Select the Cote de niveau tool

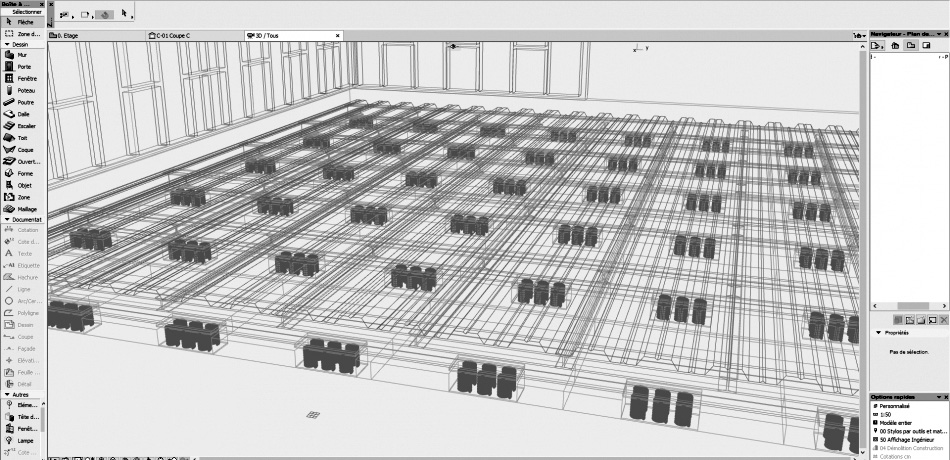pyautogui.click(x=22, y=242)
